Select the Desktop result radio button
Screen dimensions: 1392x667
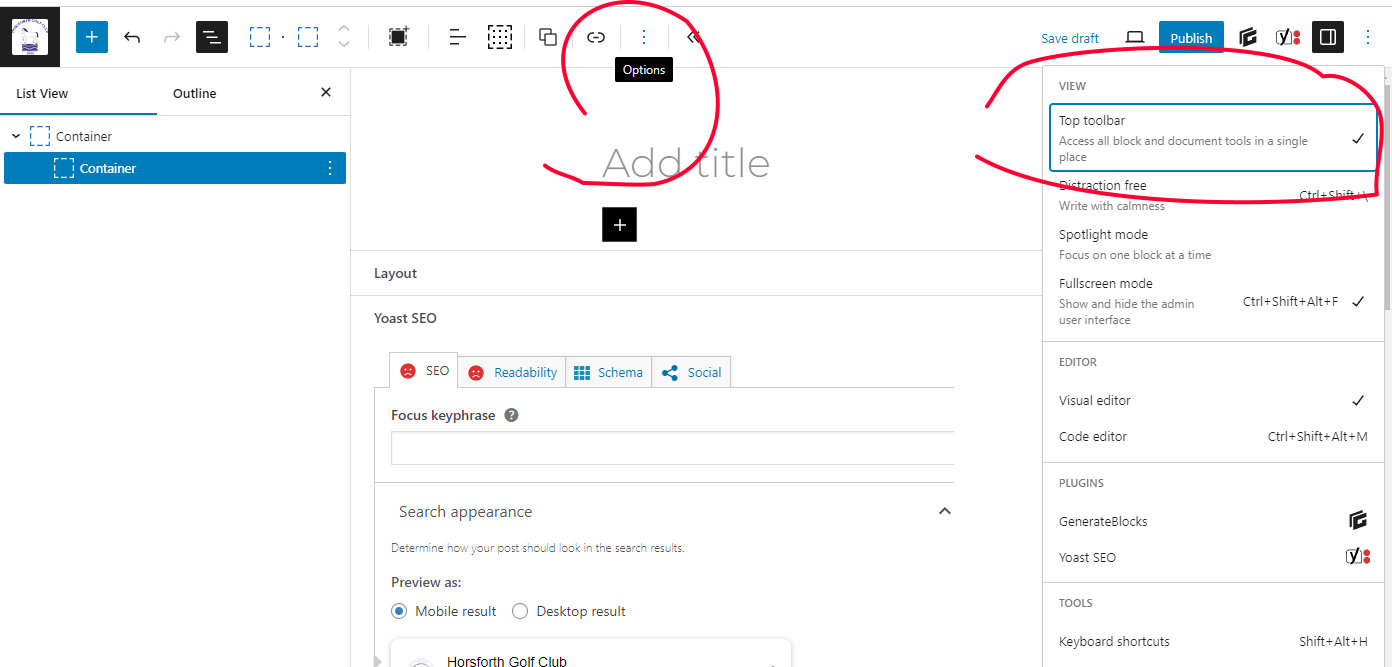coord(520,611)
